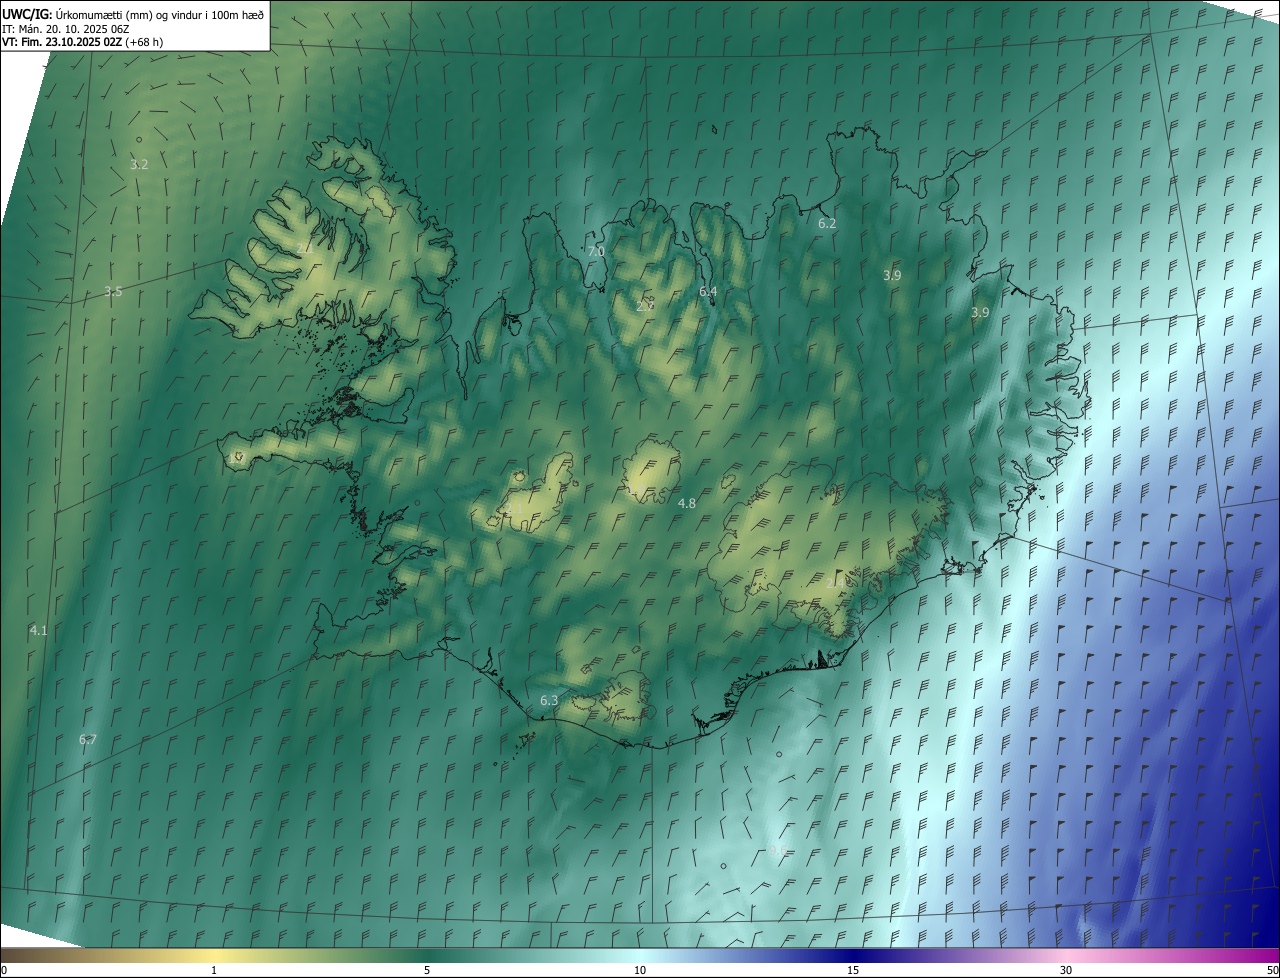This screenshot has height=978, width=1280.
Task: Click the 10 tick on the color scale
Action: 640,970
